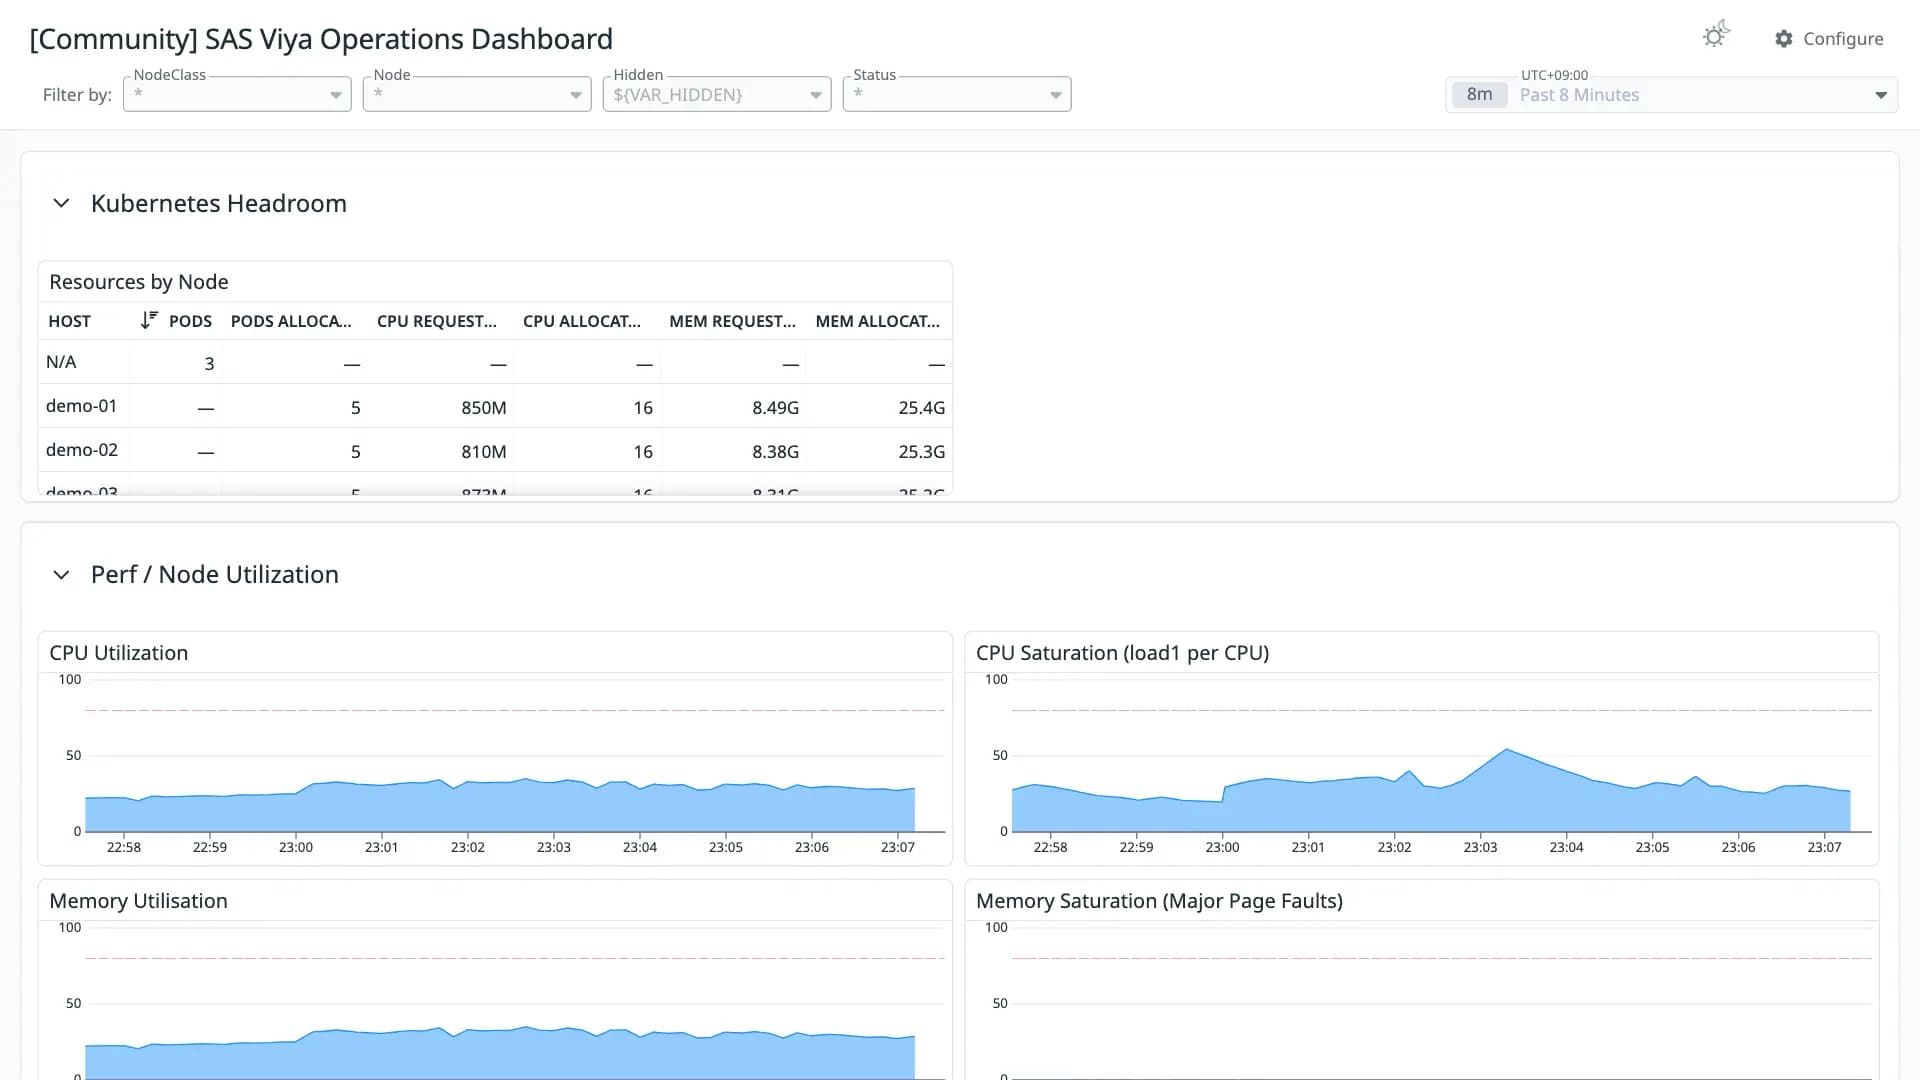Click the HOST column header
This screenshot has width=1920, height=1080.
tap(70, 321)
